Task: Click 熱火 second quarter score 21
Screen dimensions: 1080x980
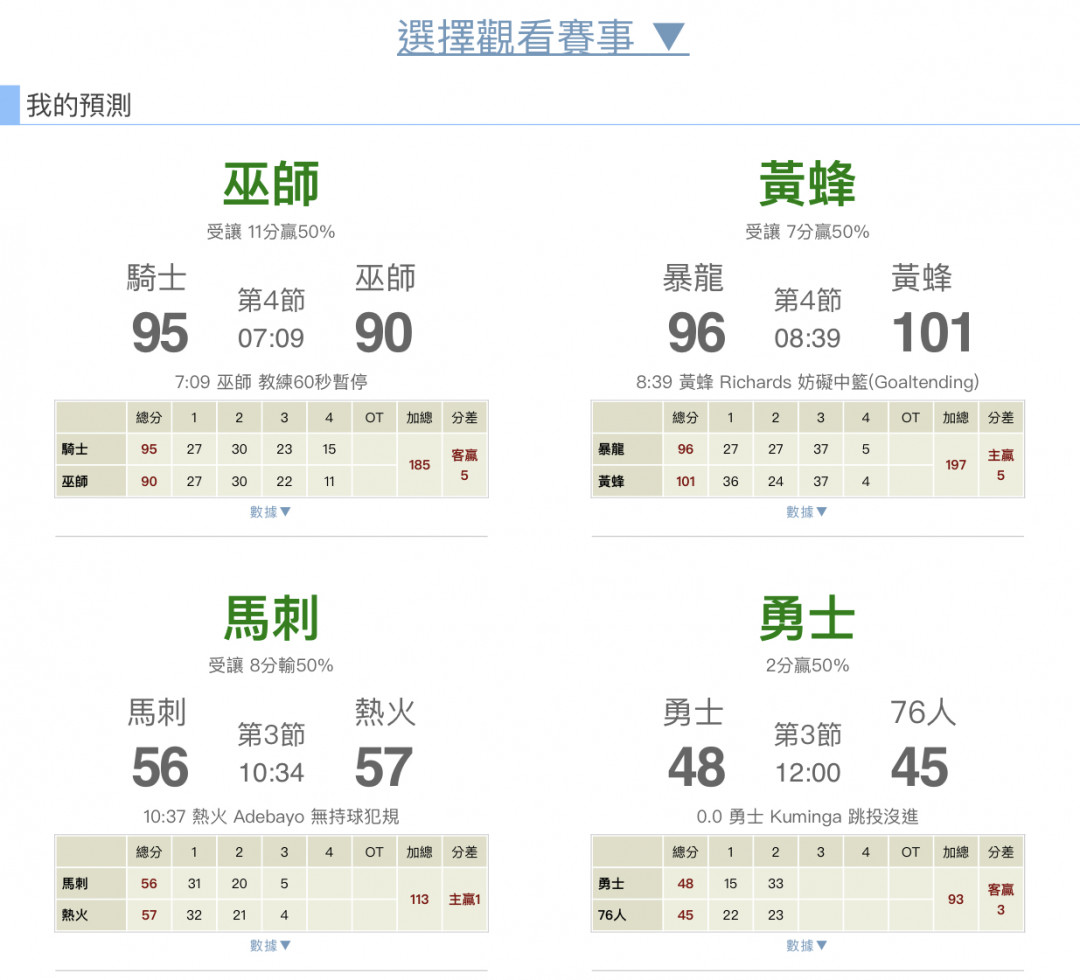Action: (239, 915)
